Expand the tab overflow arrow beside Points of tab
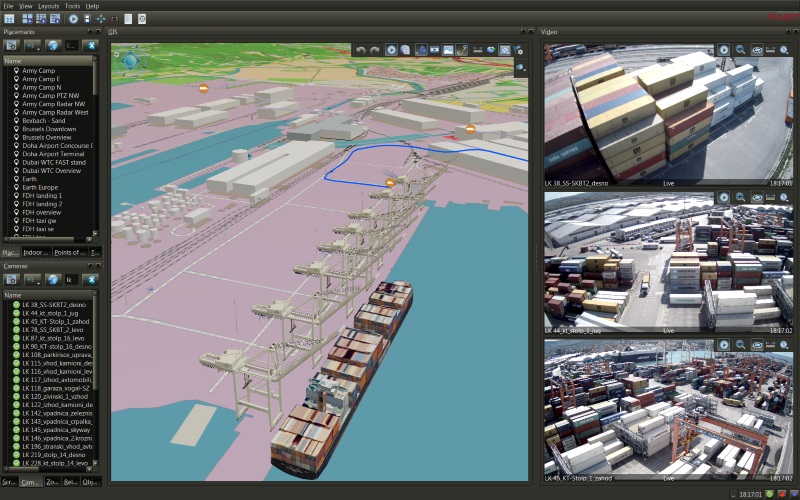 tap(95, 253)
